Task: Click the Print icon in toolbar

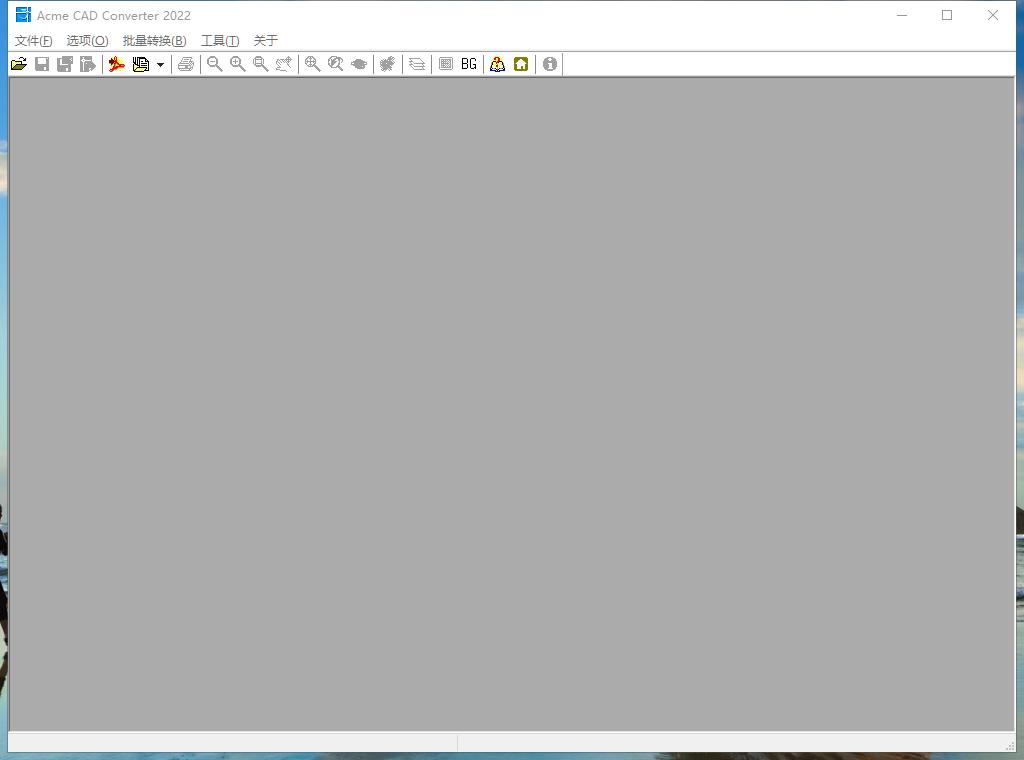Action: [x=186, y=64]
